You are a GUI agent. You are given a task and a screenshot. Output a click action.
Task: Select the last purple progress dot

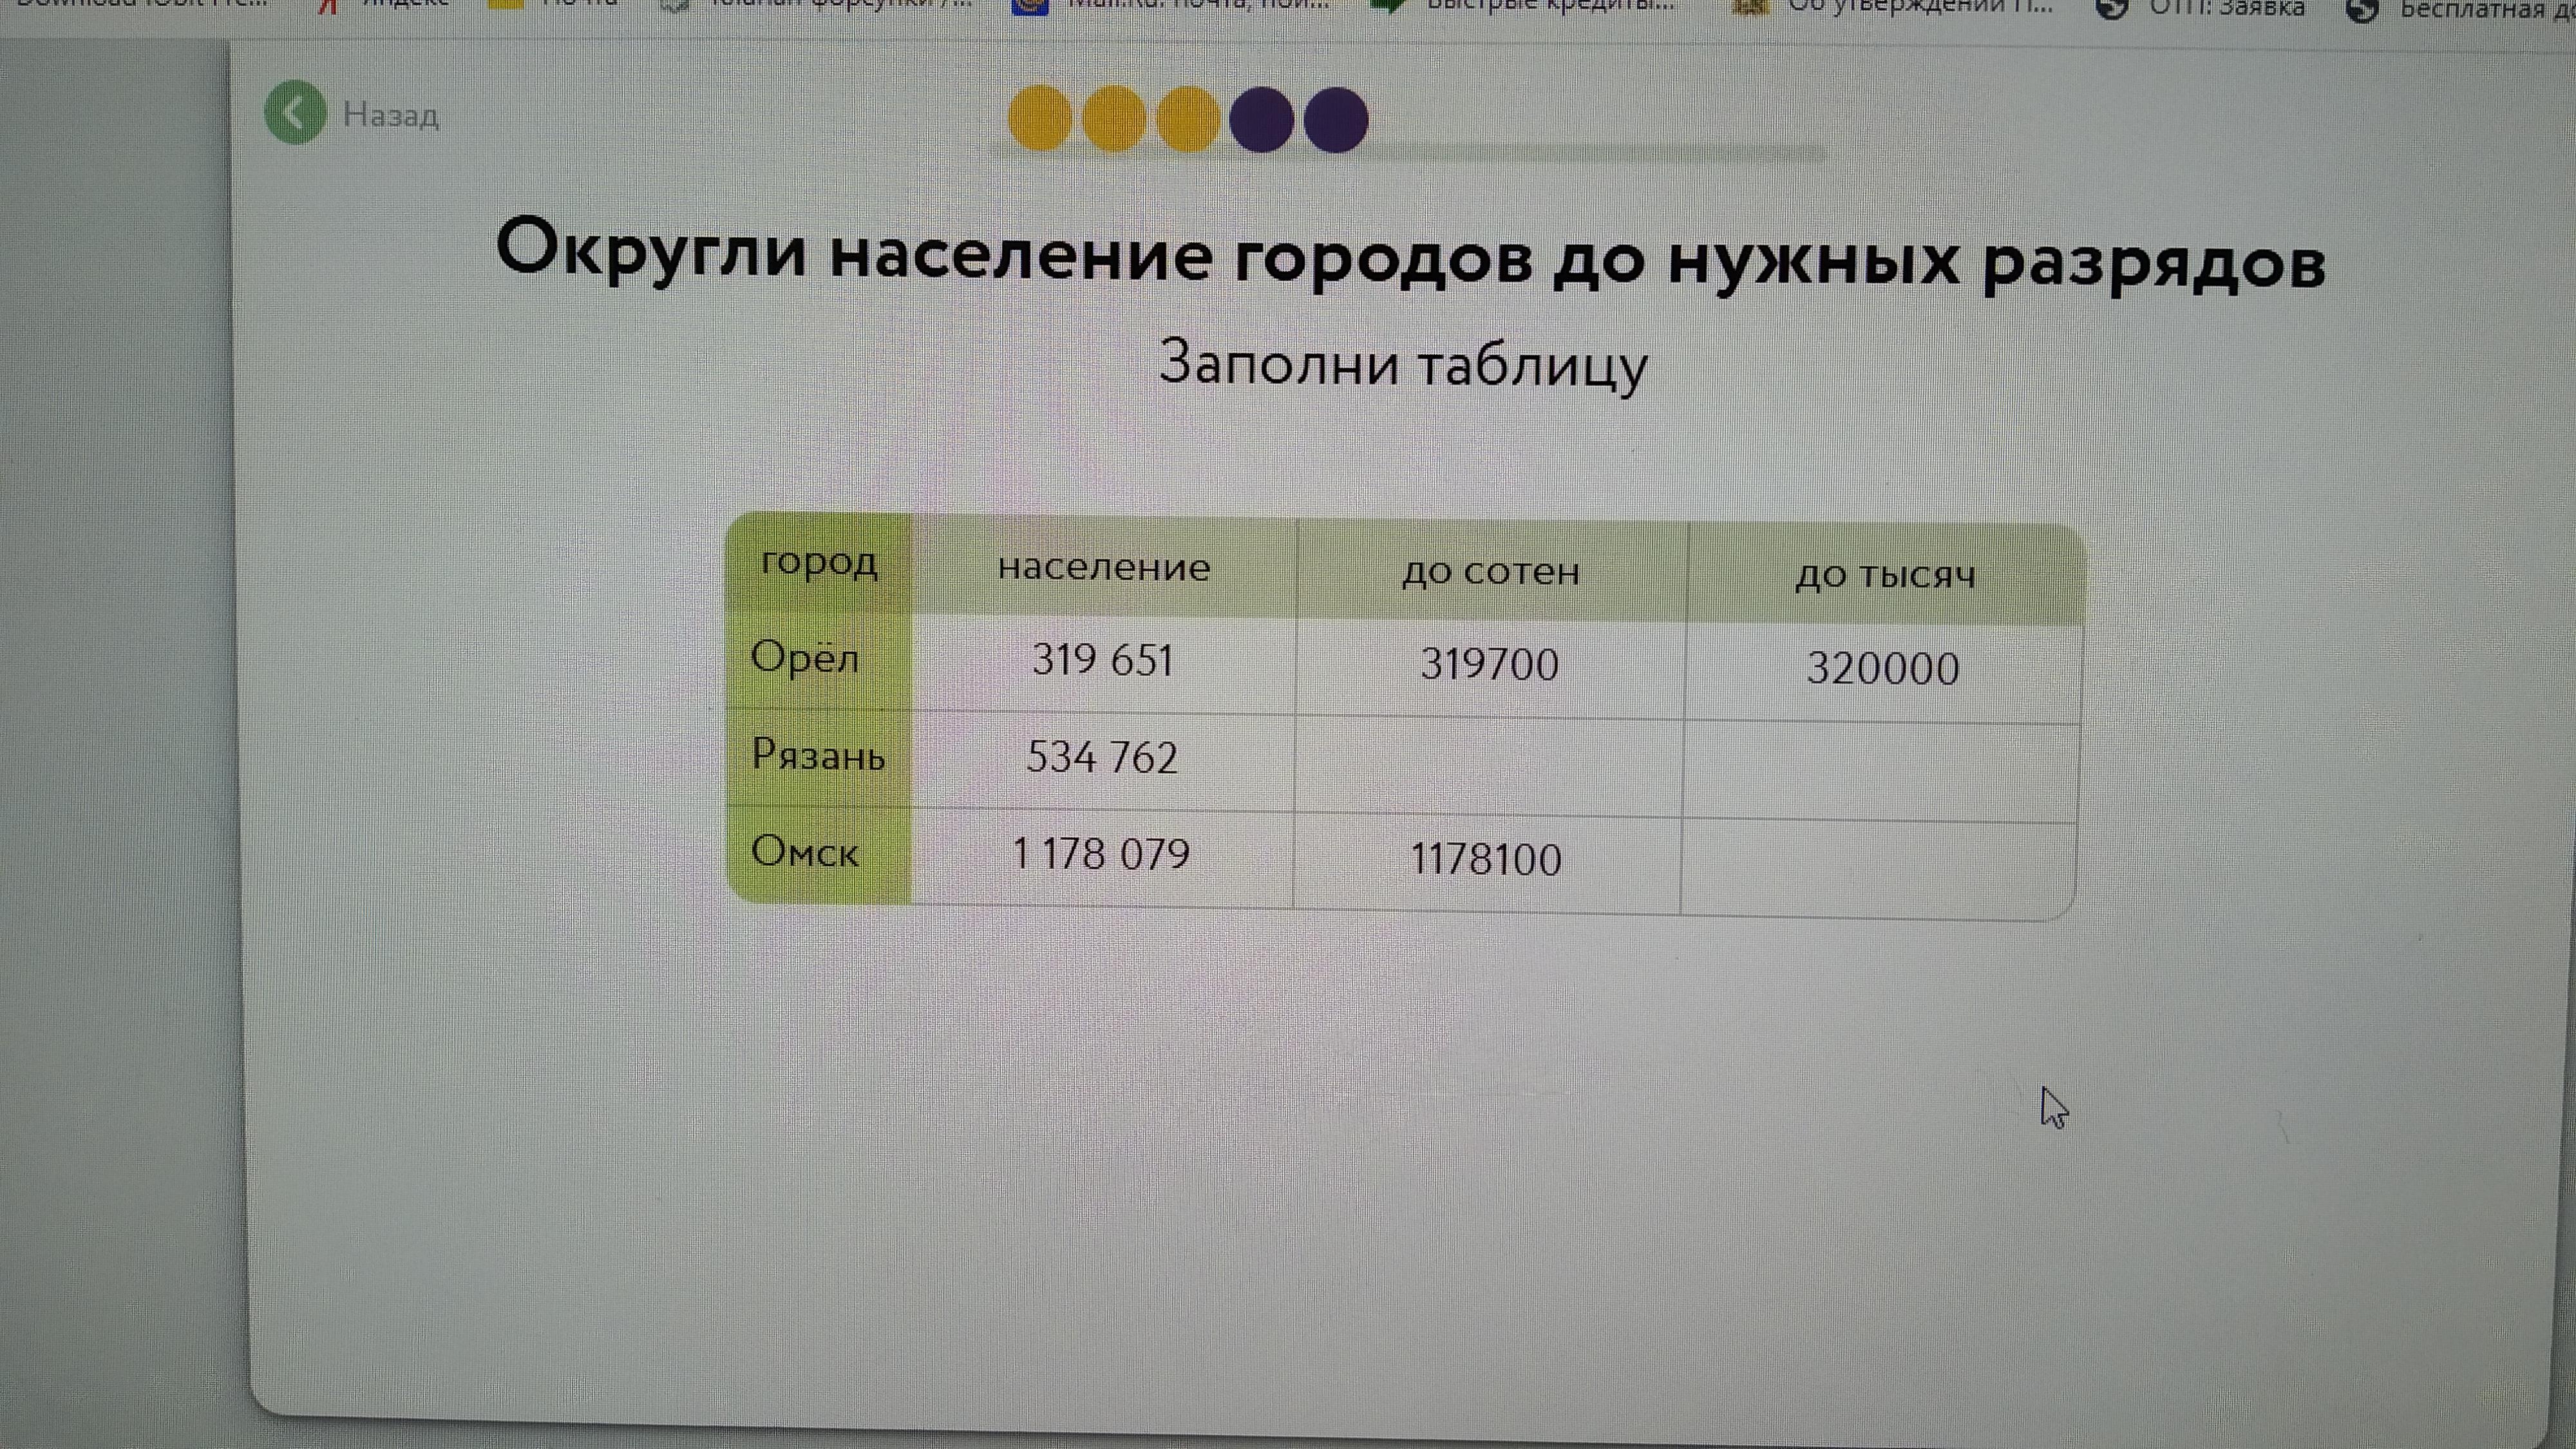pos(1336,121)
